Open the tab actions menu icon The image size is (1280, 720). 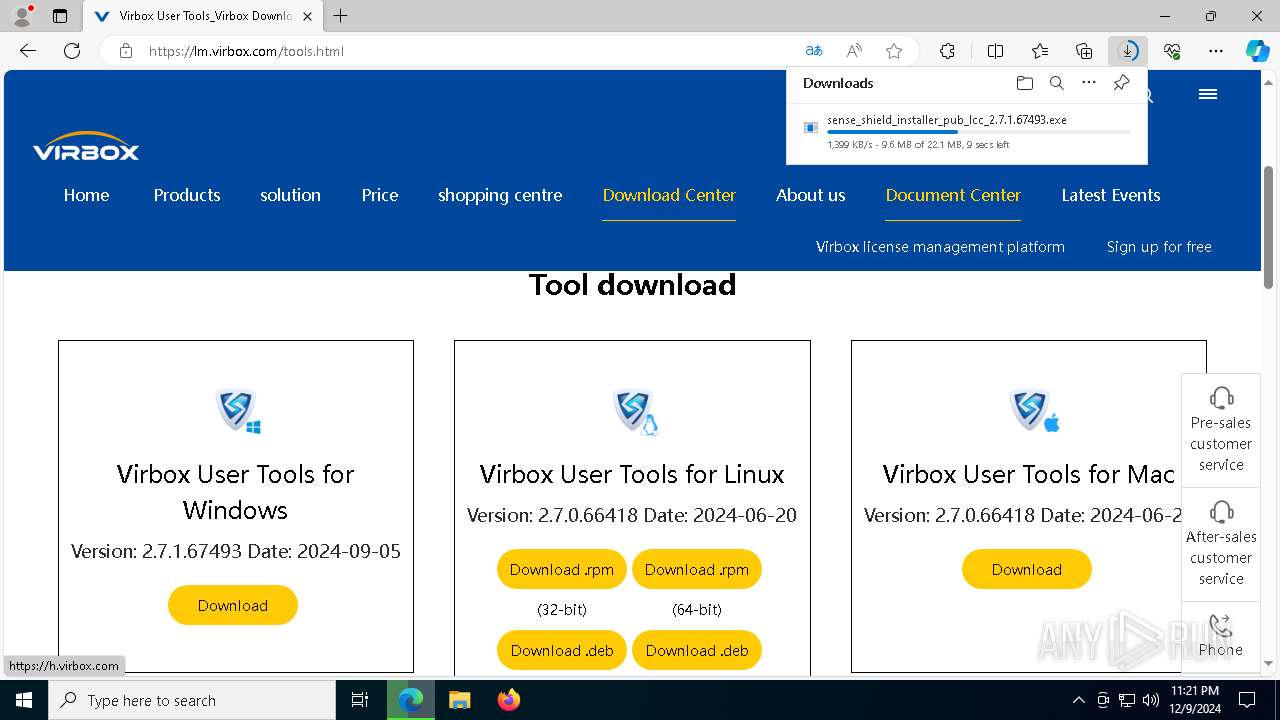pos(60,16)
